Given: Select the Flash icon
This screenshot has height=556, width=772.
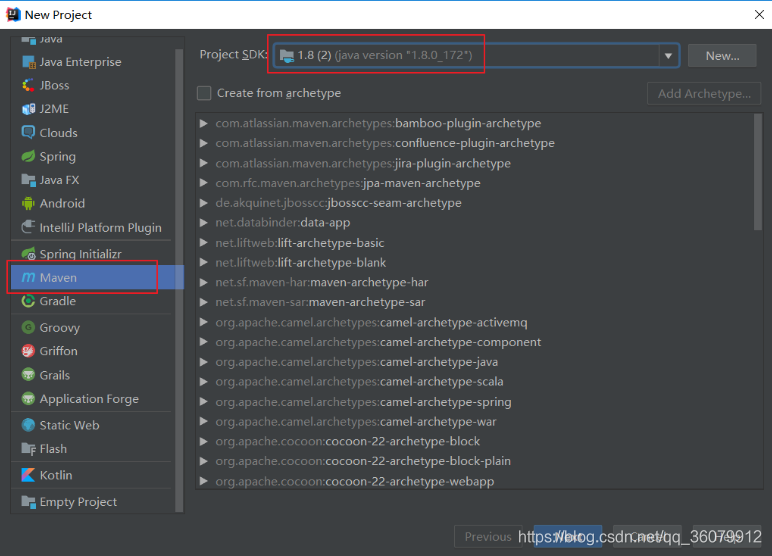Looking at the screenshot, I should [x=29, y=449].
